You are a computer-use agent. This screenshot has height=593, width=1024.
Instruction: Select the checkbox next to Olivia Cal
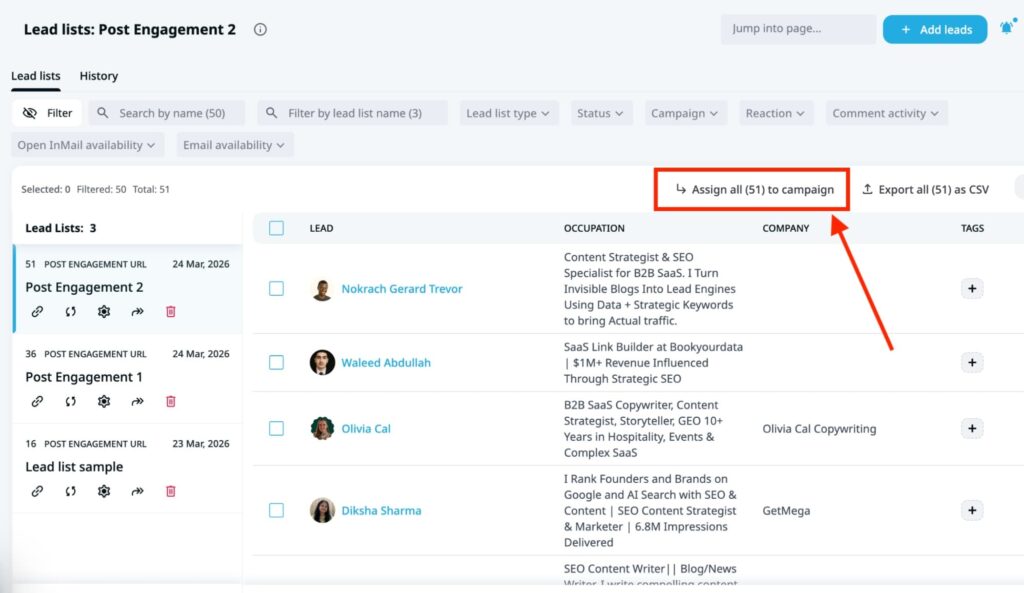[x=277, y=428]
